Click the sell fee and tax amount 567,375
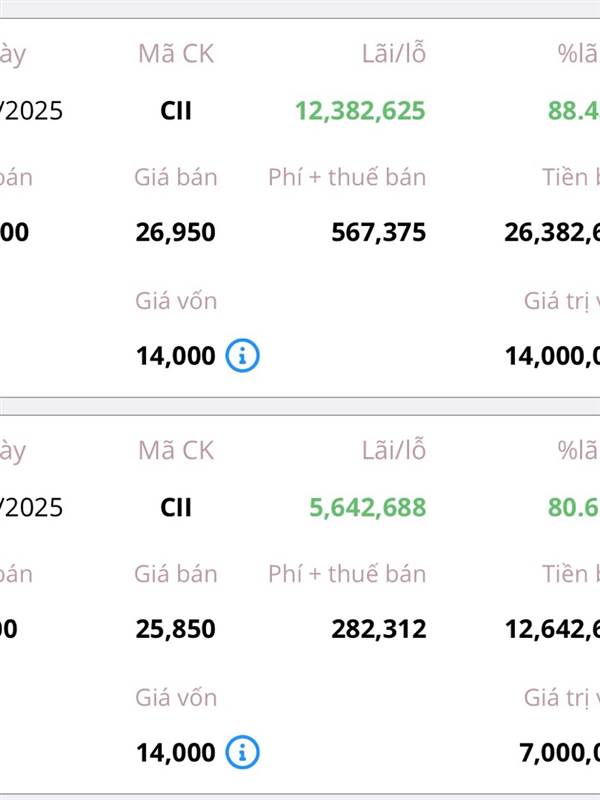This screenshot has height=800, width=600. pyautogui.click(x=378, y=233)
